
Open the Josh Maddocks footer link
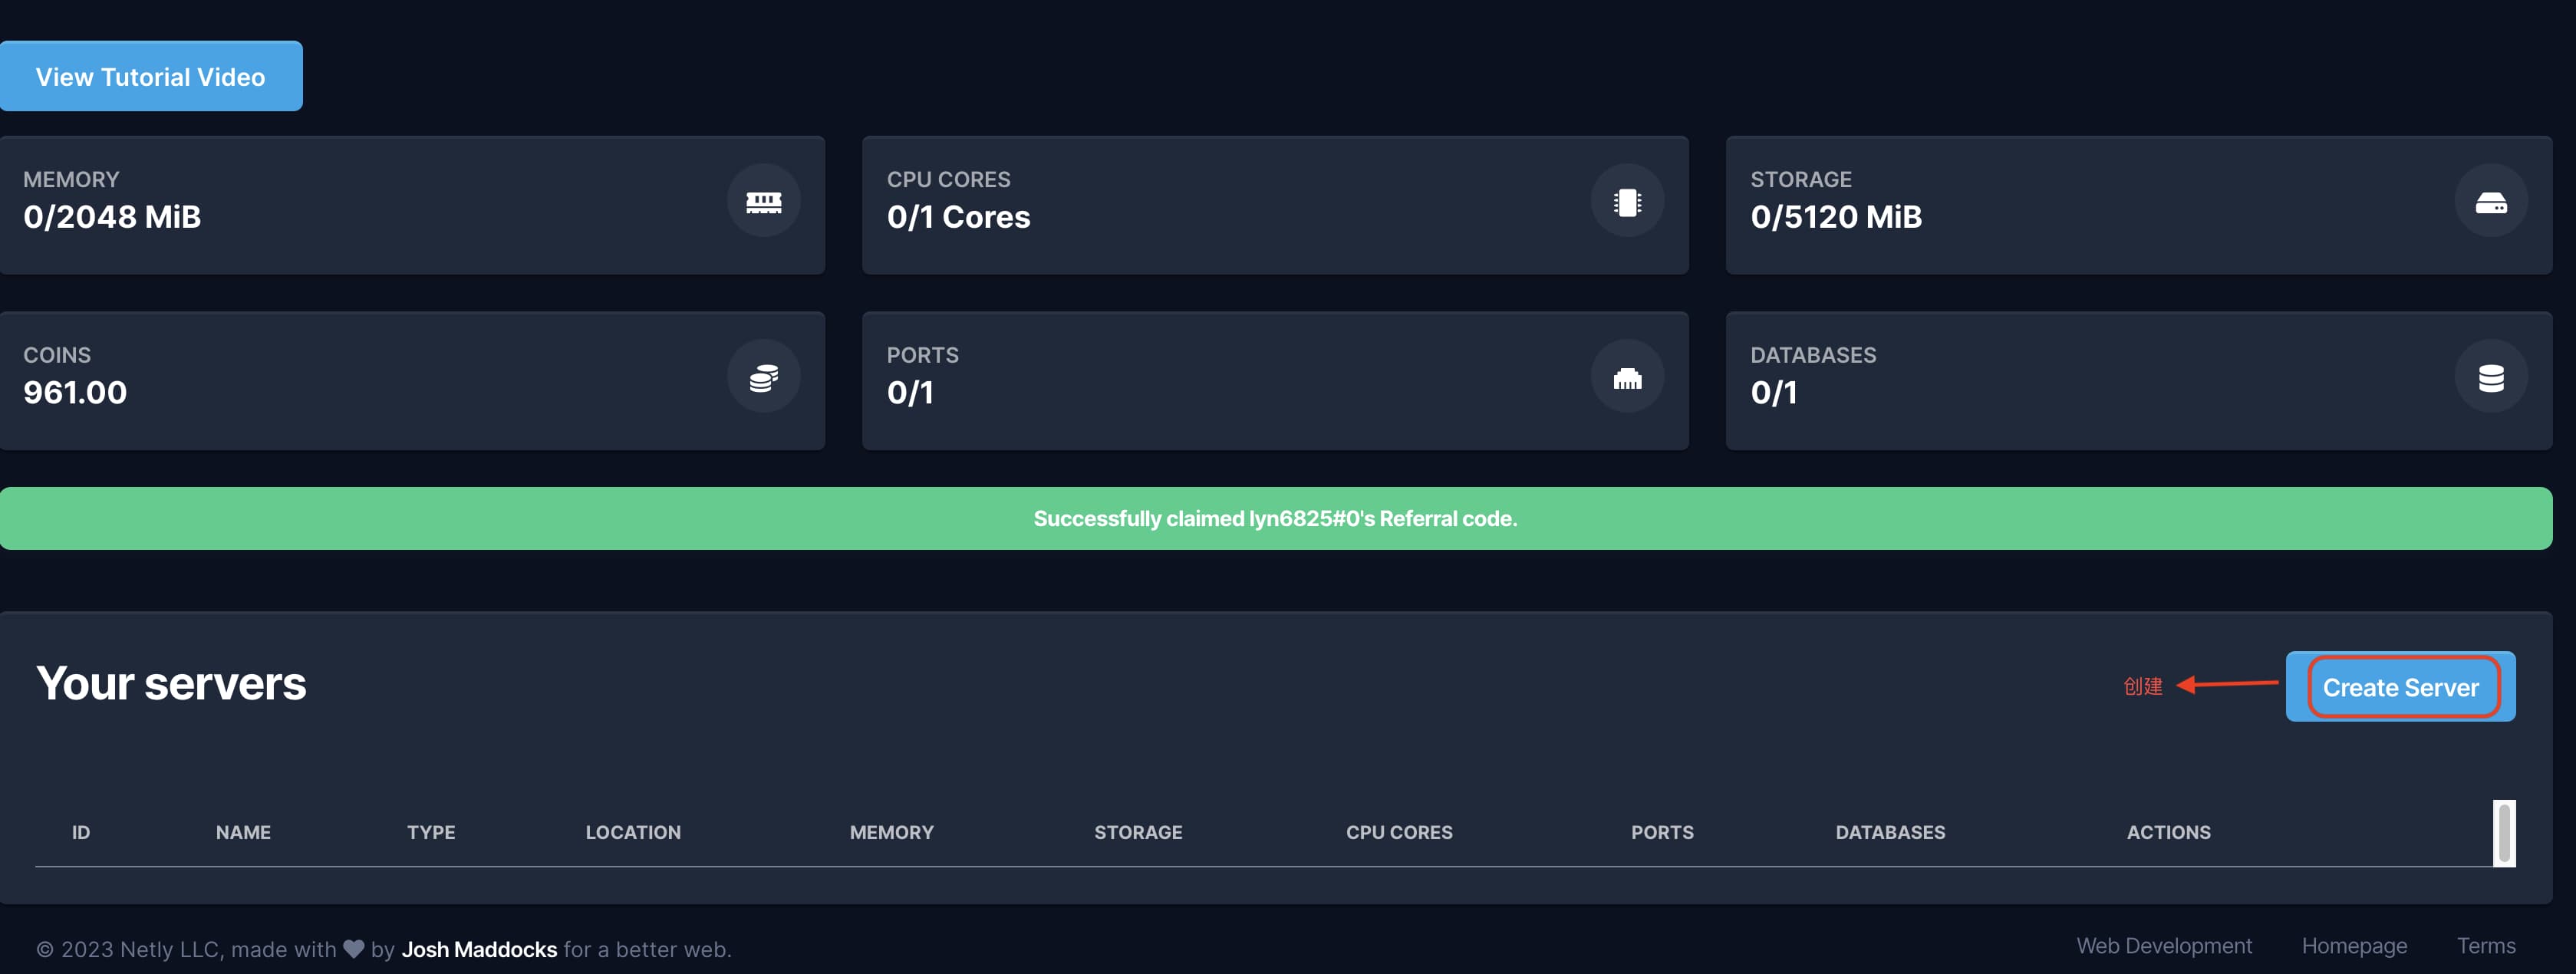point(479,949)
